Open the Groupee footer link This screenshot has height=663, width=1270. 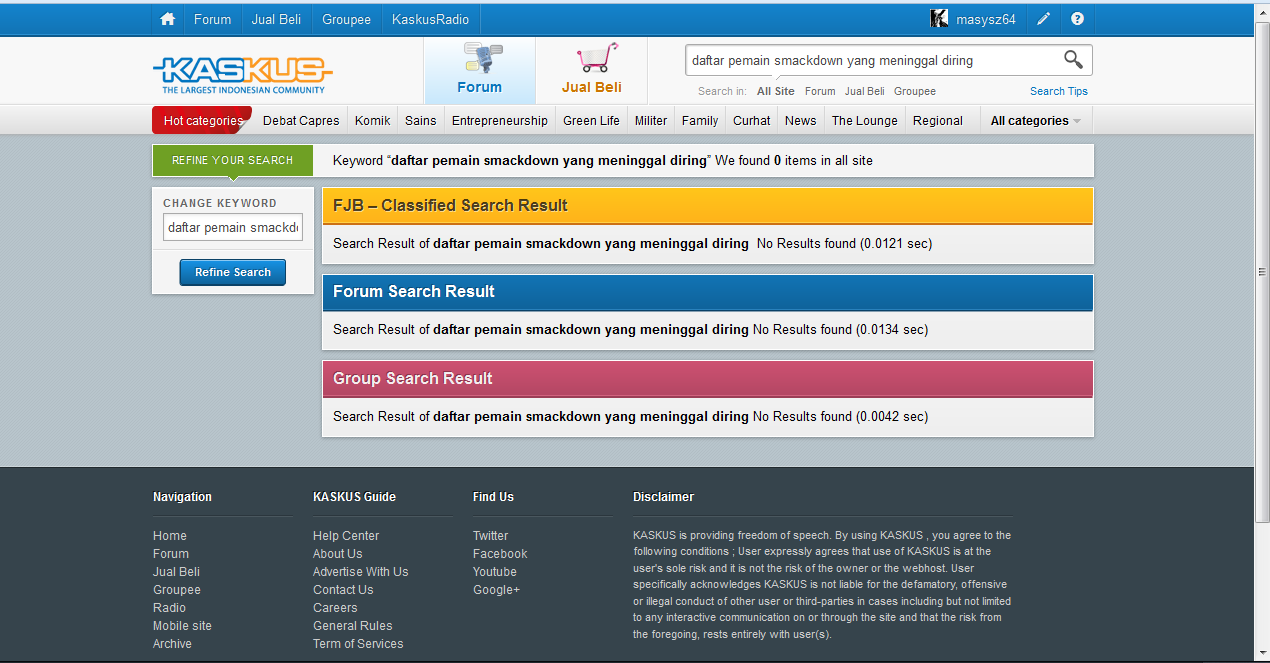pyautogui.click(x=177, y=590)
